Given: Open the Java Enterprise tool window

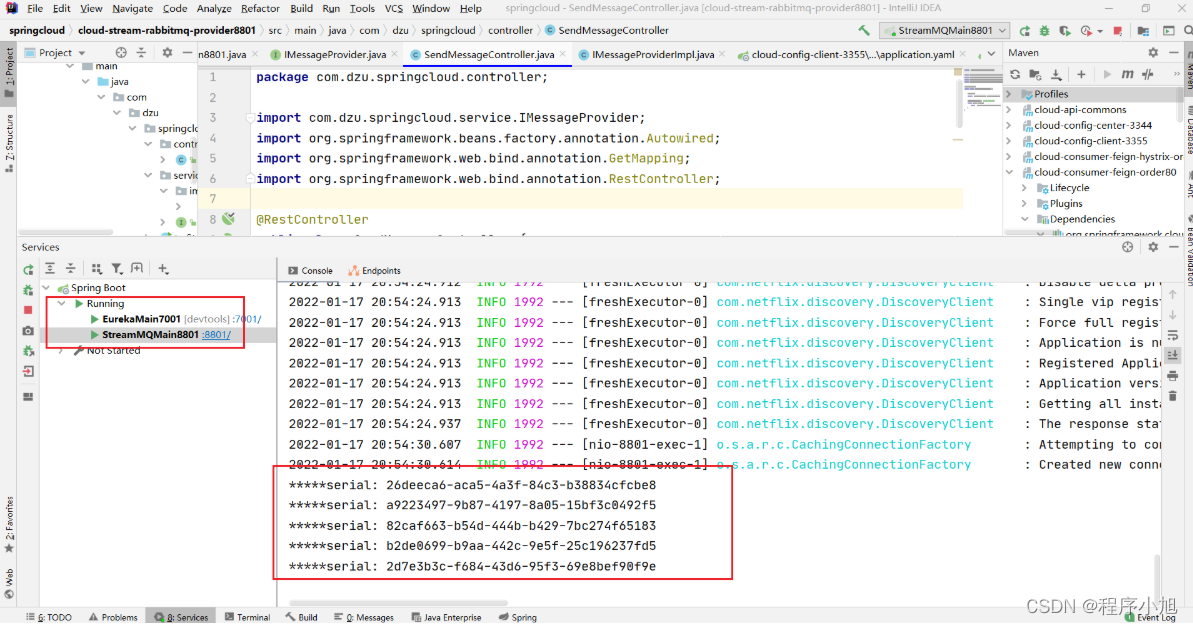Looking at the screenshot, I should (446, 617).
